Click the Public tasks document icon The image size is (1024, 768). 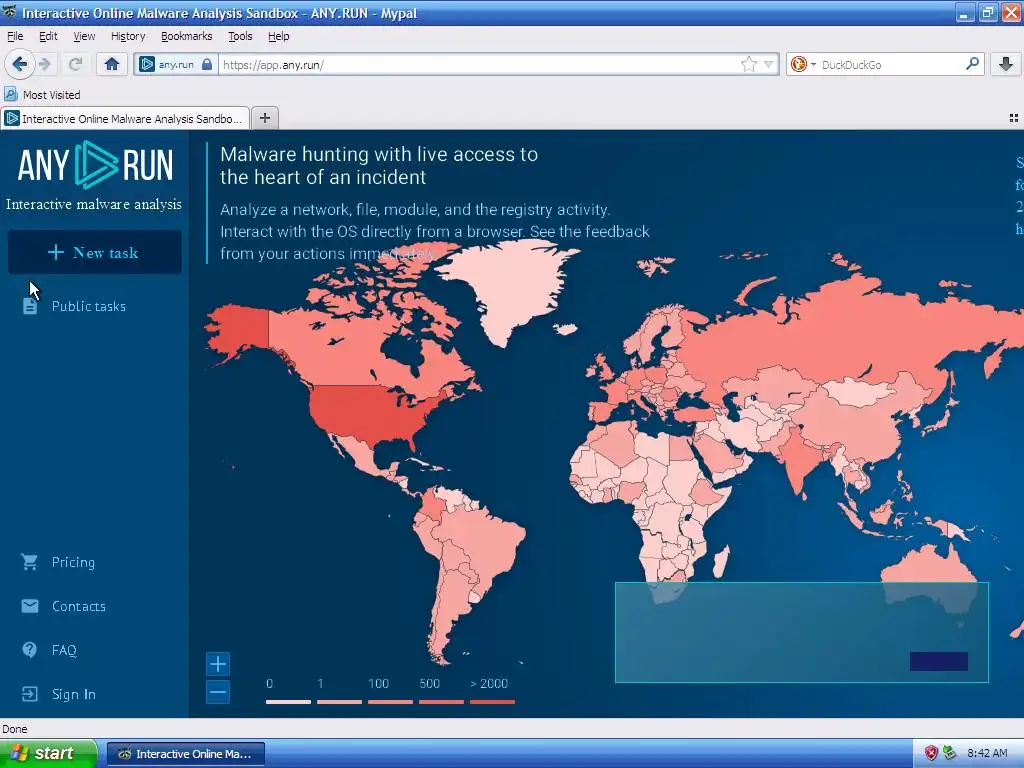pos(30,306)
